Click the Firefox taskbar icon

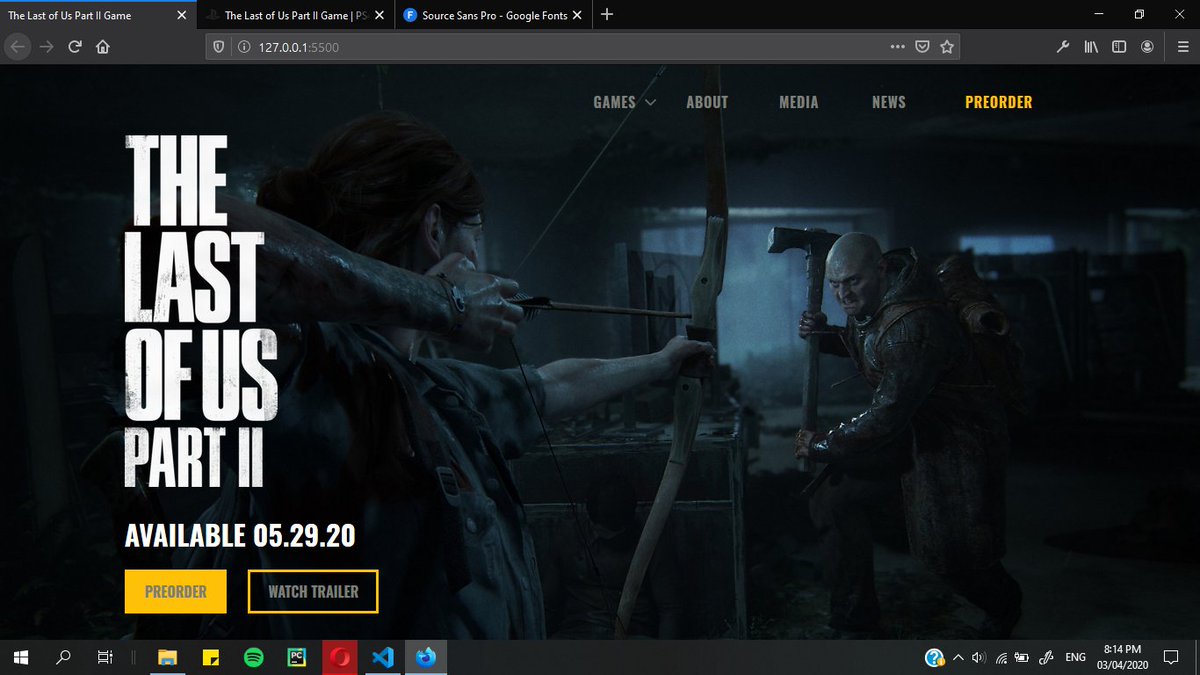(x=425, y=657)
